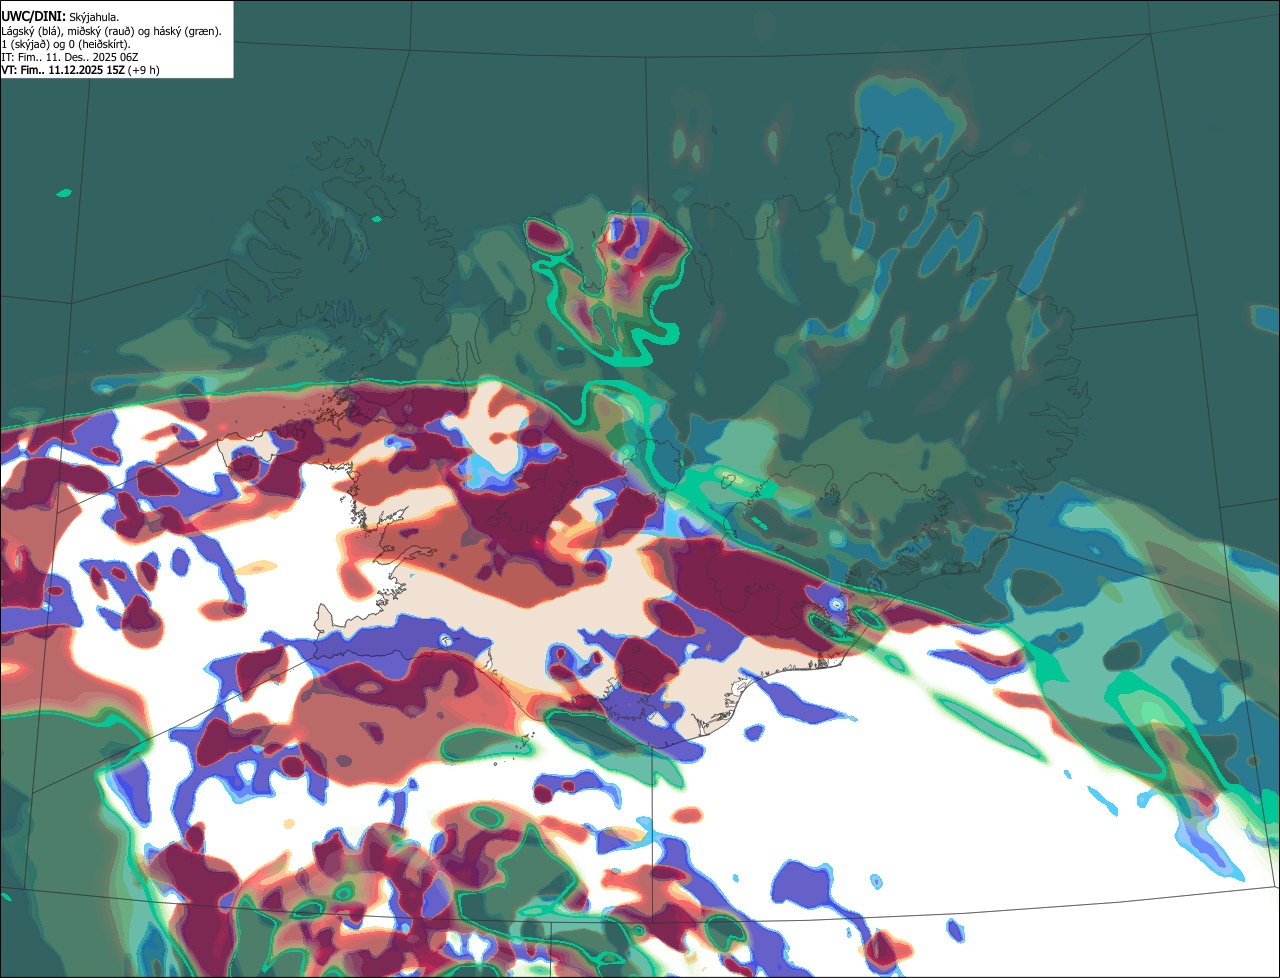Click the "1 (skýjað) og 0 (heiðskírt)." line
The height and width of the screenshot is (978, 1280).
pyautogui.click(x=66, y=44)
